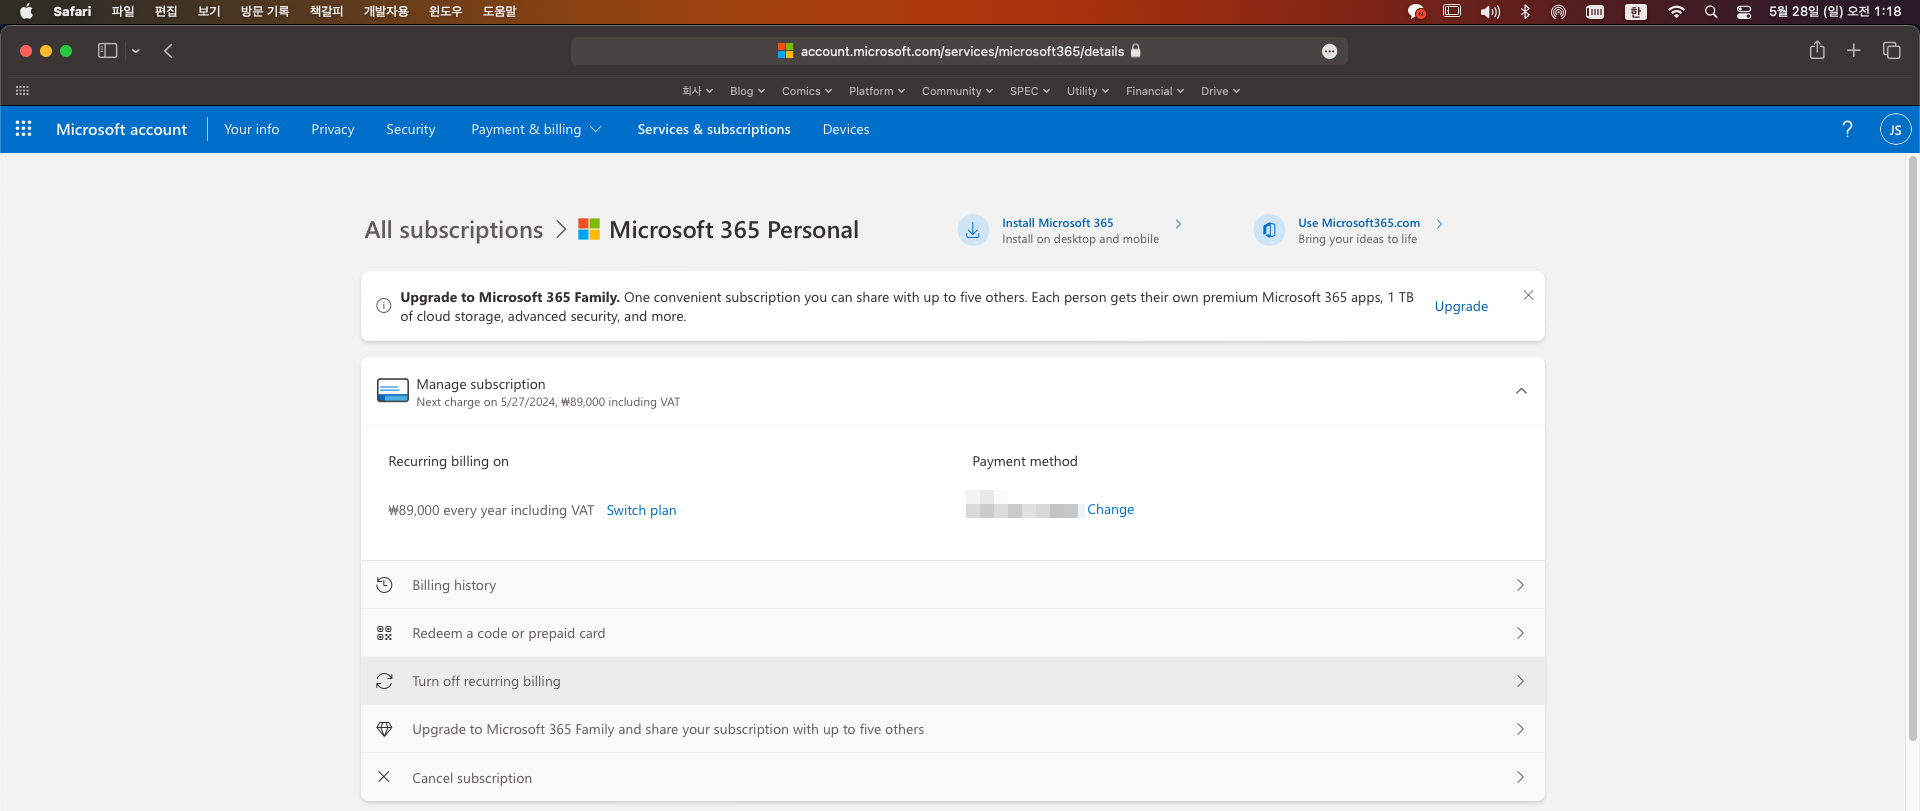The height and width of the screenshot is (811, 1920).
Task: Click the volume icon in menu bar
Action: [1490, 12]
